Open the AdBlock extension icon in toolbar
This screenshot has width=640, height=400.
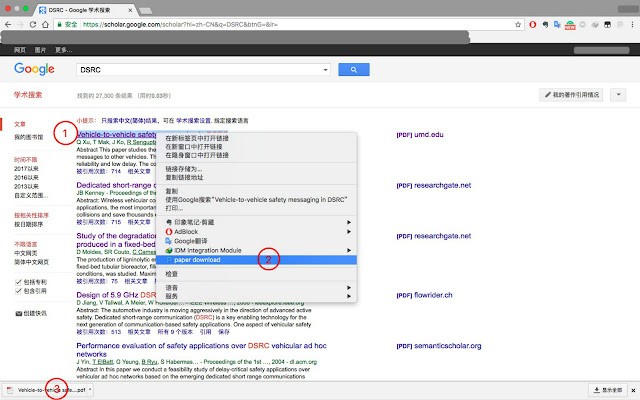coord(533,24)
